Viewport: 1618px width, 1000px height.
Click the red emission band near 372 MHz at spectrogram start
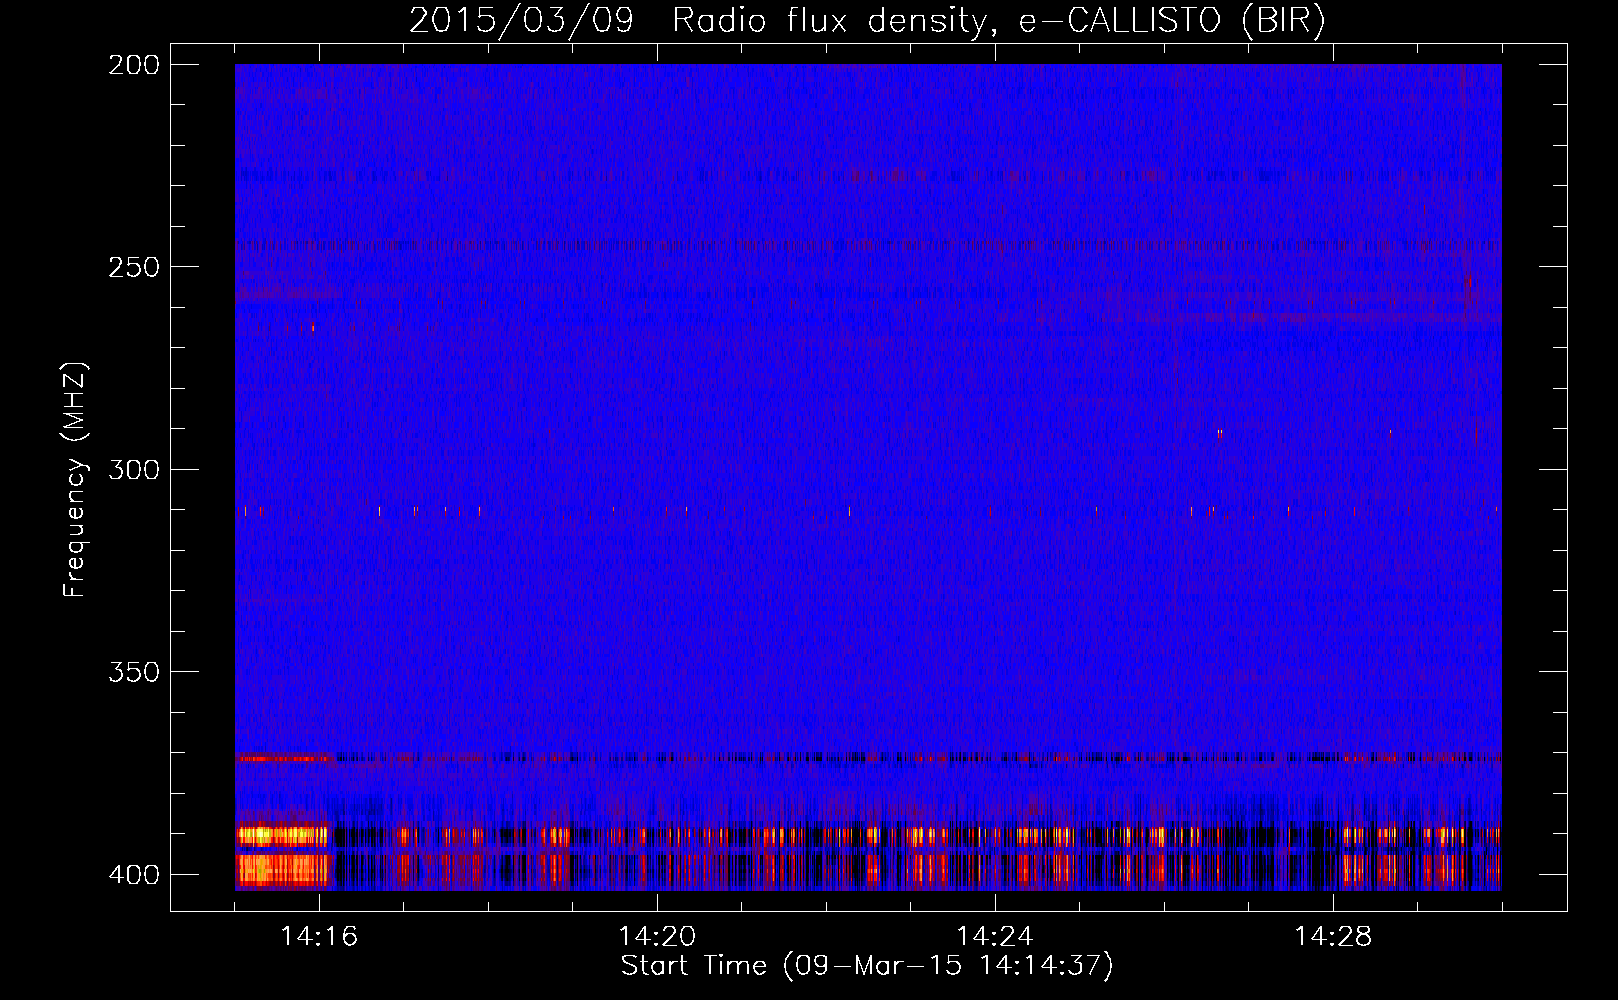click(x=283, y=759)
